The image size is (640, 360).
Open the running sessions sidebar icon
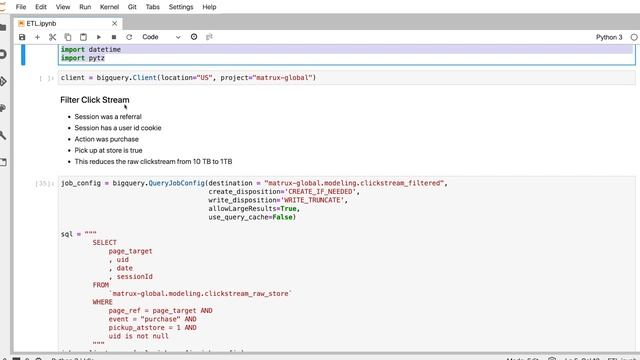tap(3, 54)
